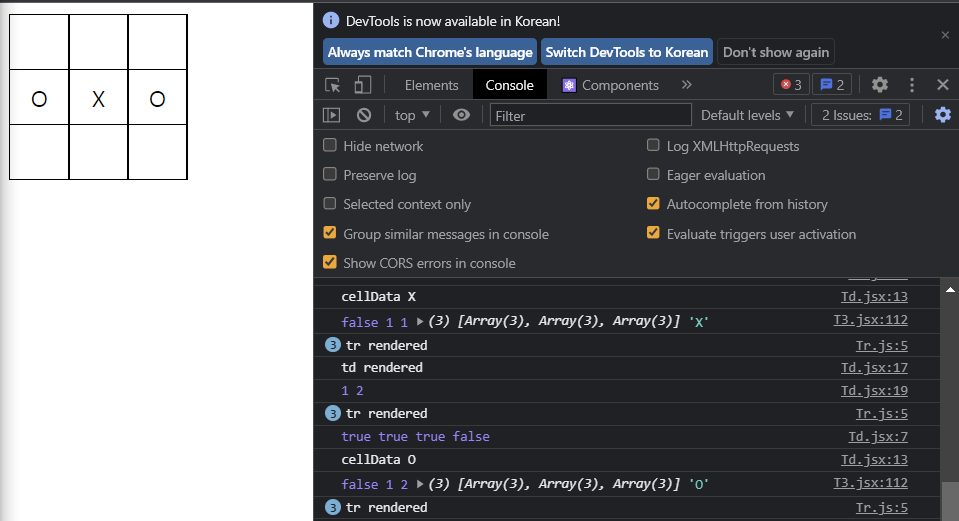Screen dimensions: 959x521
Task: Create a live expression with eye icon
Action: (x=461, y=115)
